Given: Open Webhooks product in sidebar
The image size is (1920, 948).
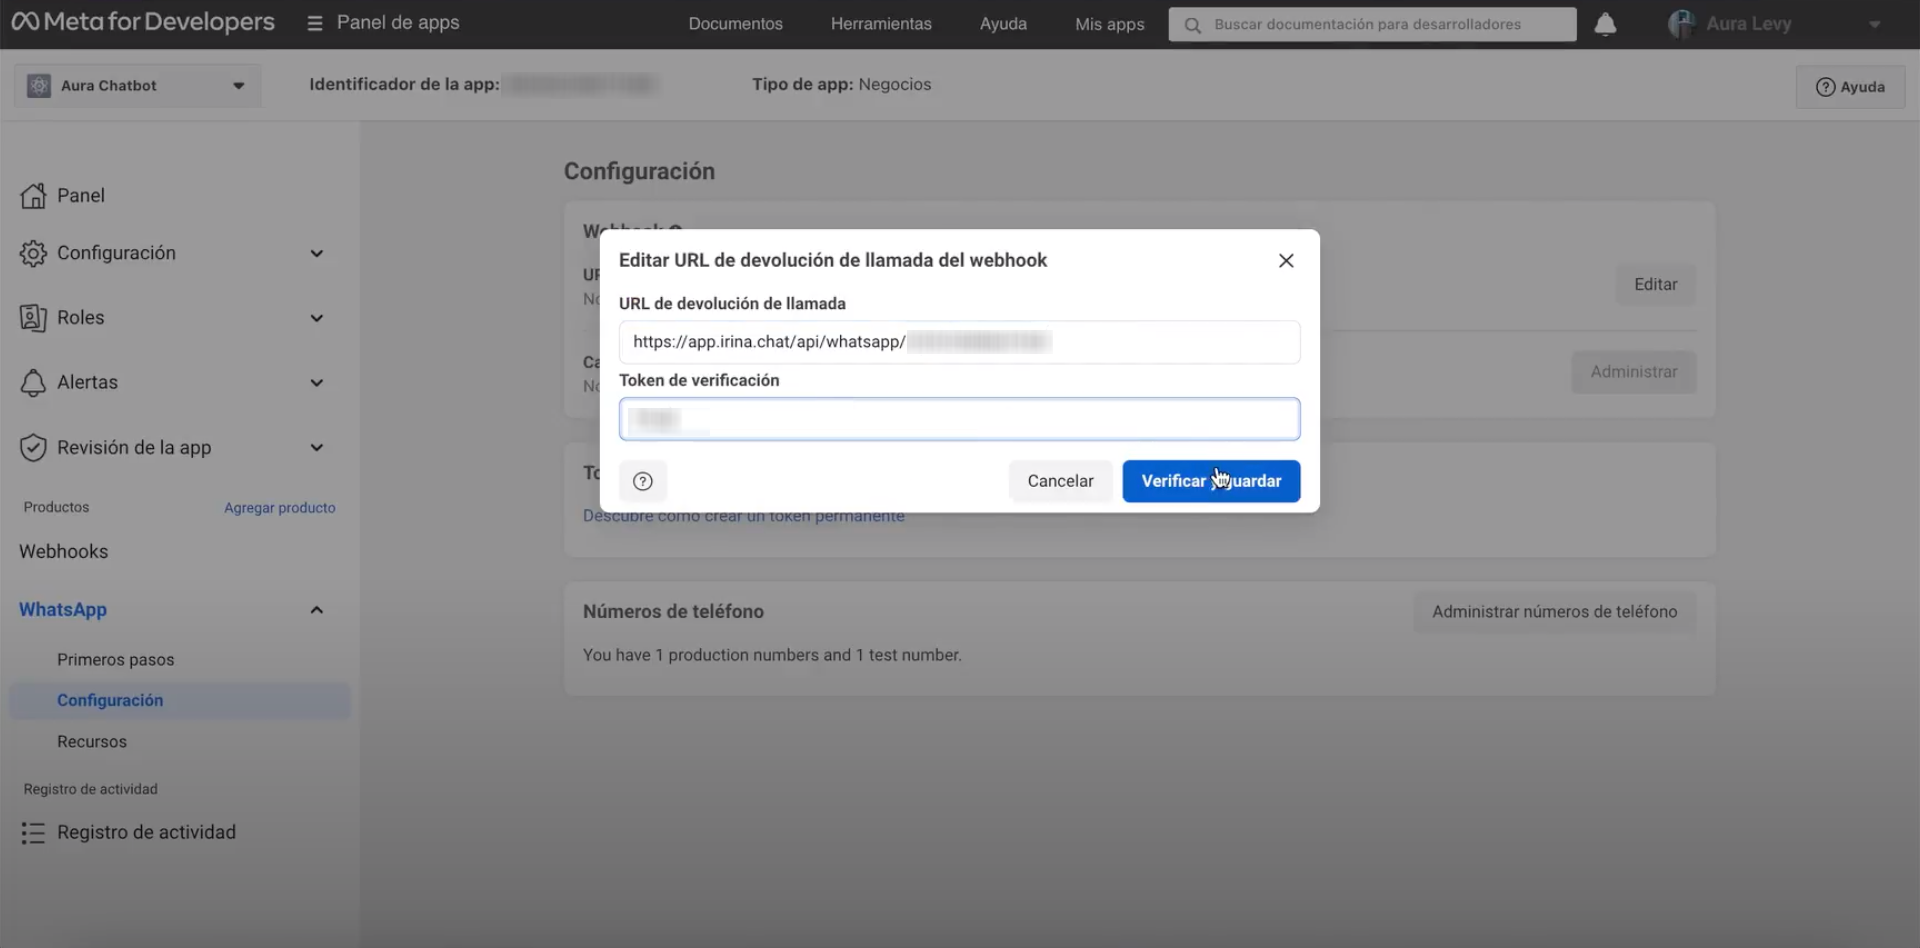Looking at the screenshot, I should [63, 552].
